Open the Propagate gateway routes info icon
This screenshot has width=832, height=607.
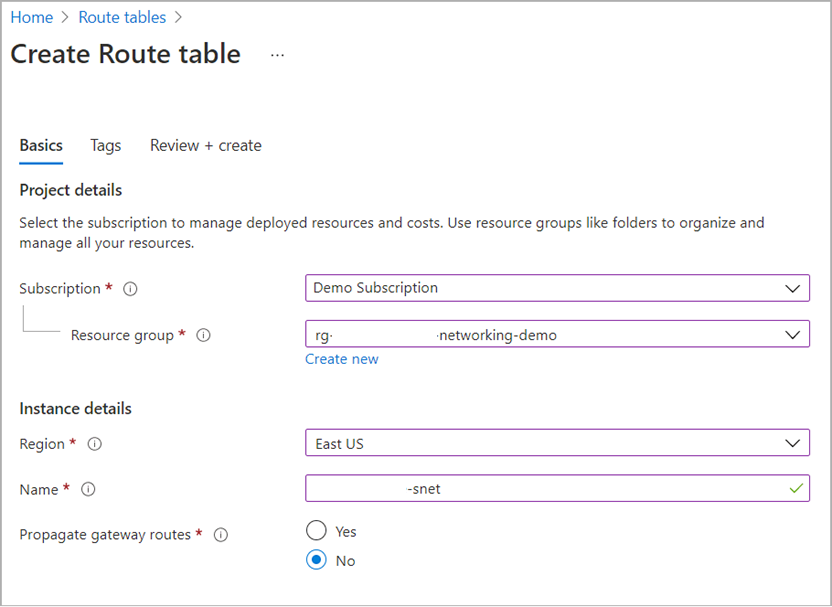pos(220,535)
